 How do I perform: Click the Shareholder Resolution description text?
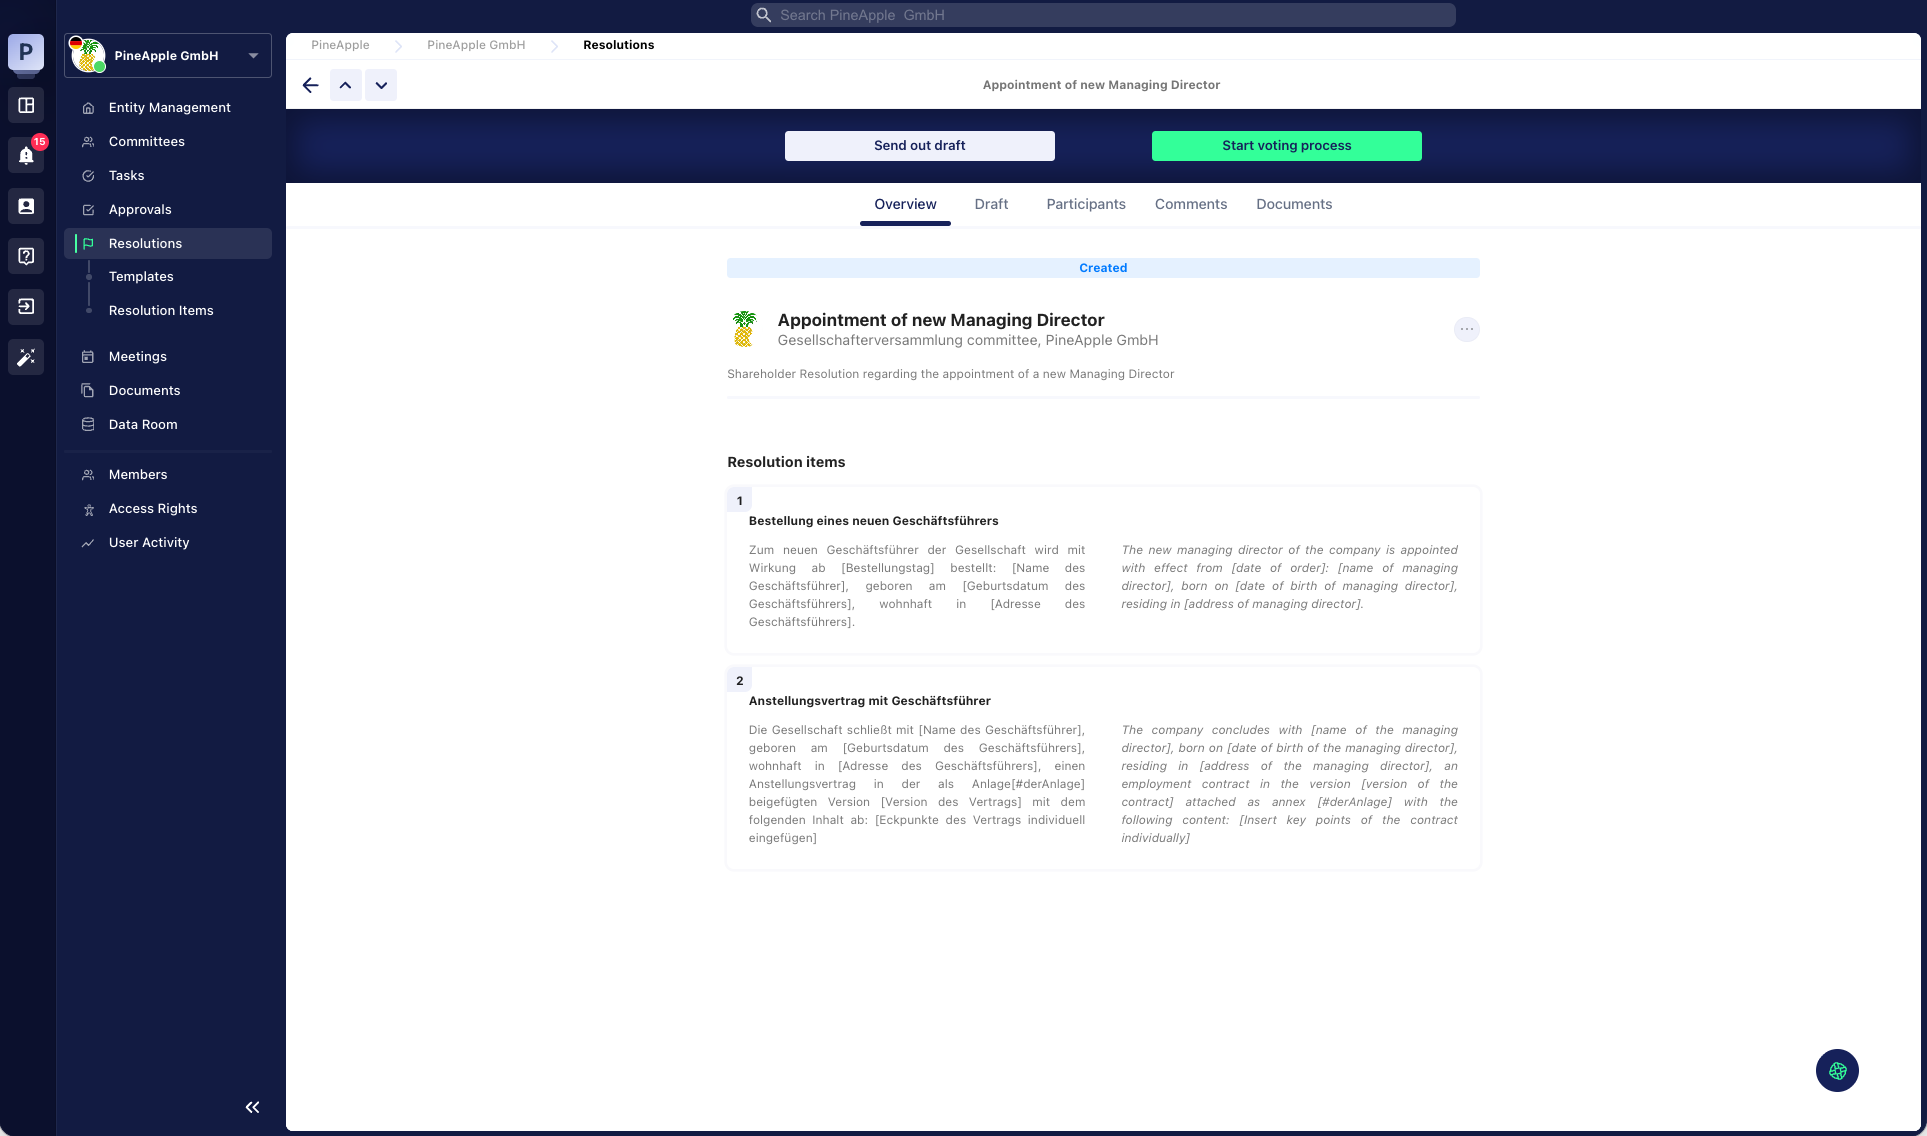click(x=950, y=374)
